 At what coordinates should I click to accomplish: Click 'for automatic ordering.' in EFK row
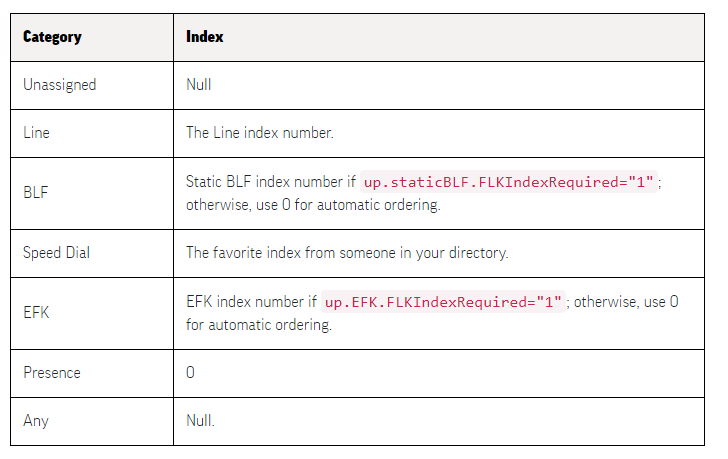(259, 325)
